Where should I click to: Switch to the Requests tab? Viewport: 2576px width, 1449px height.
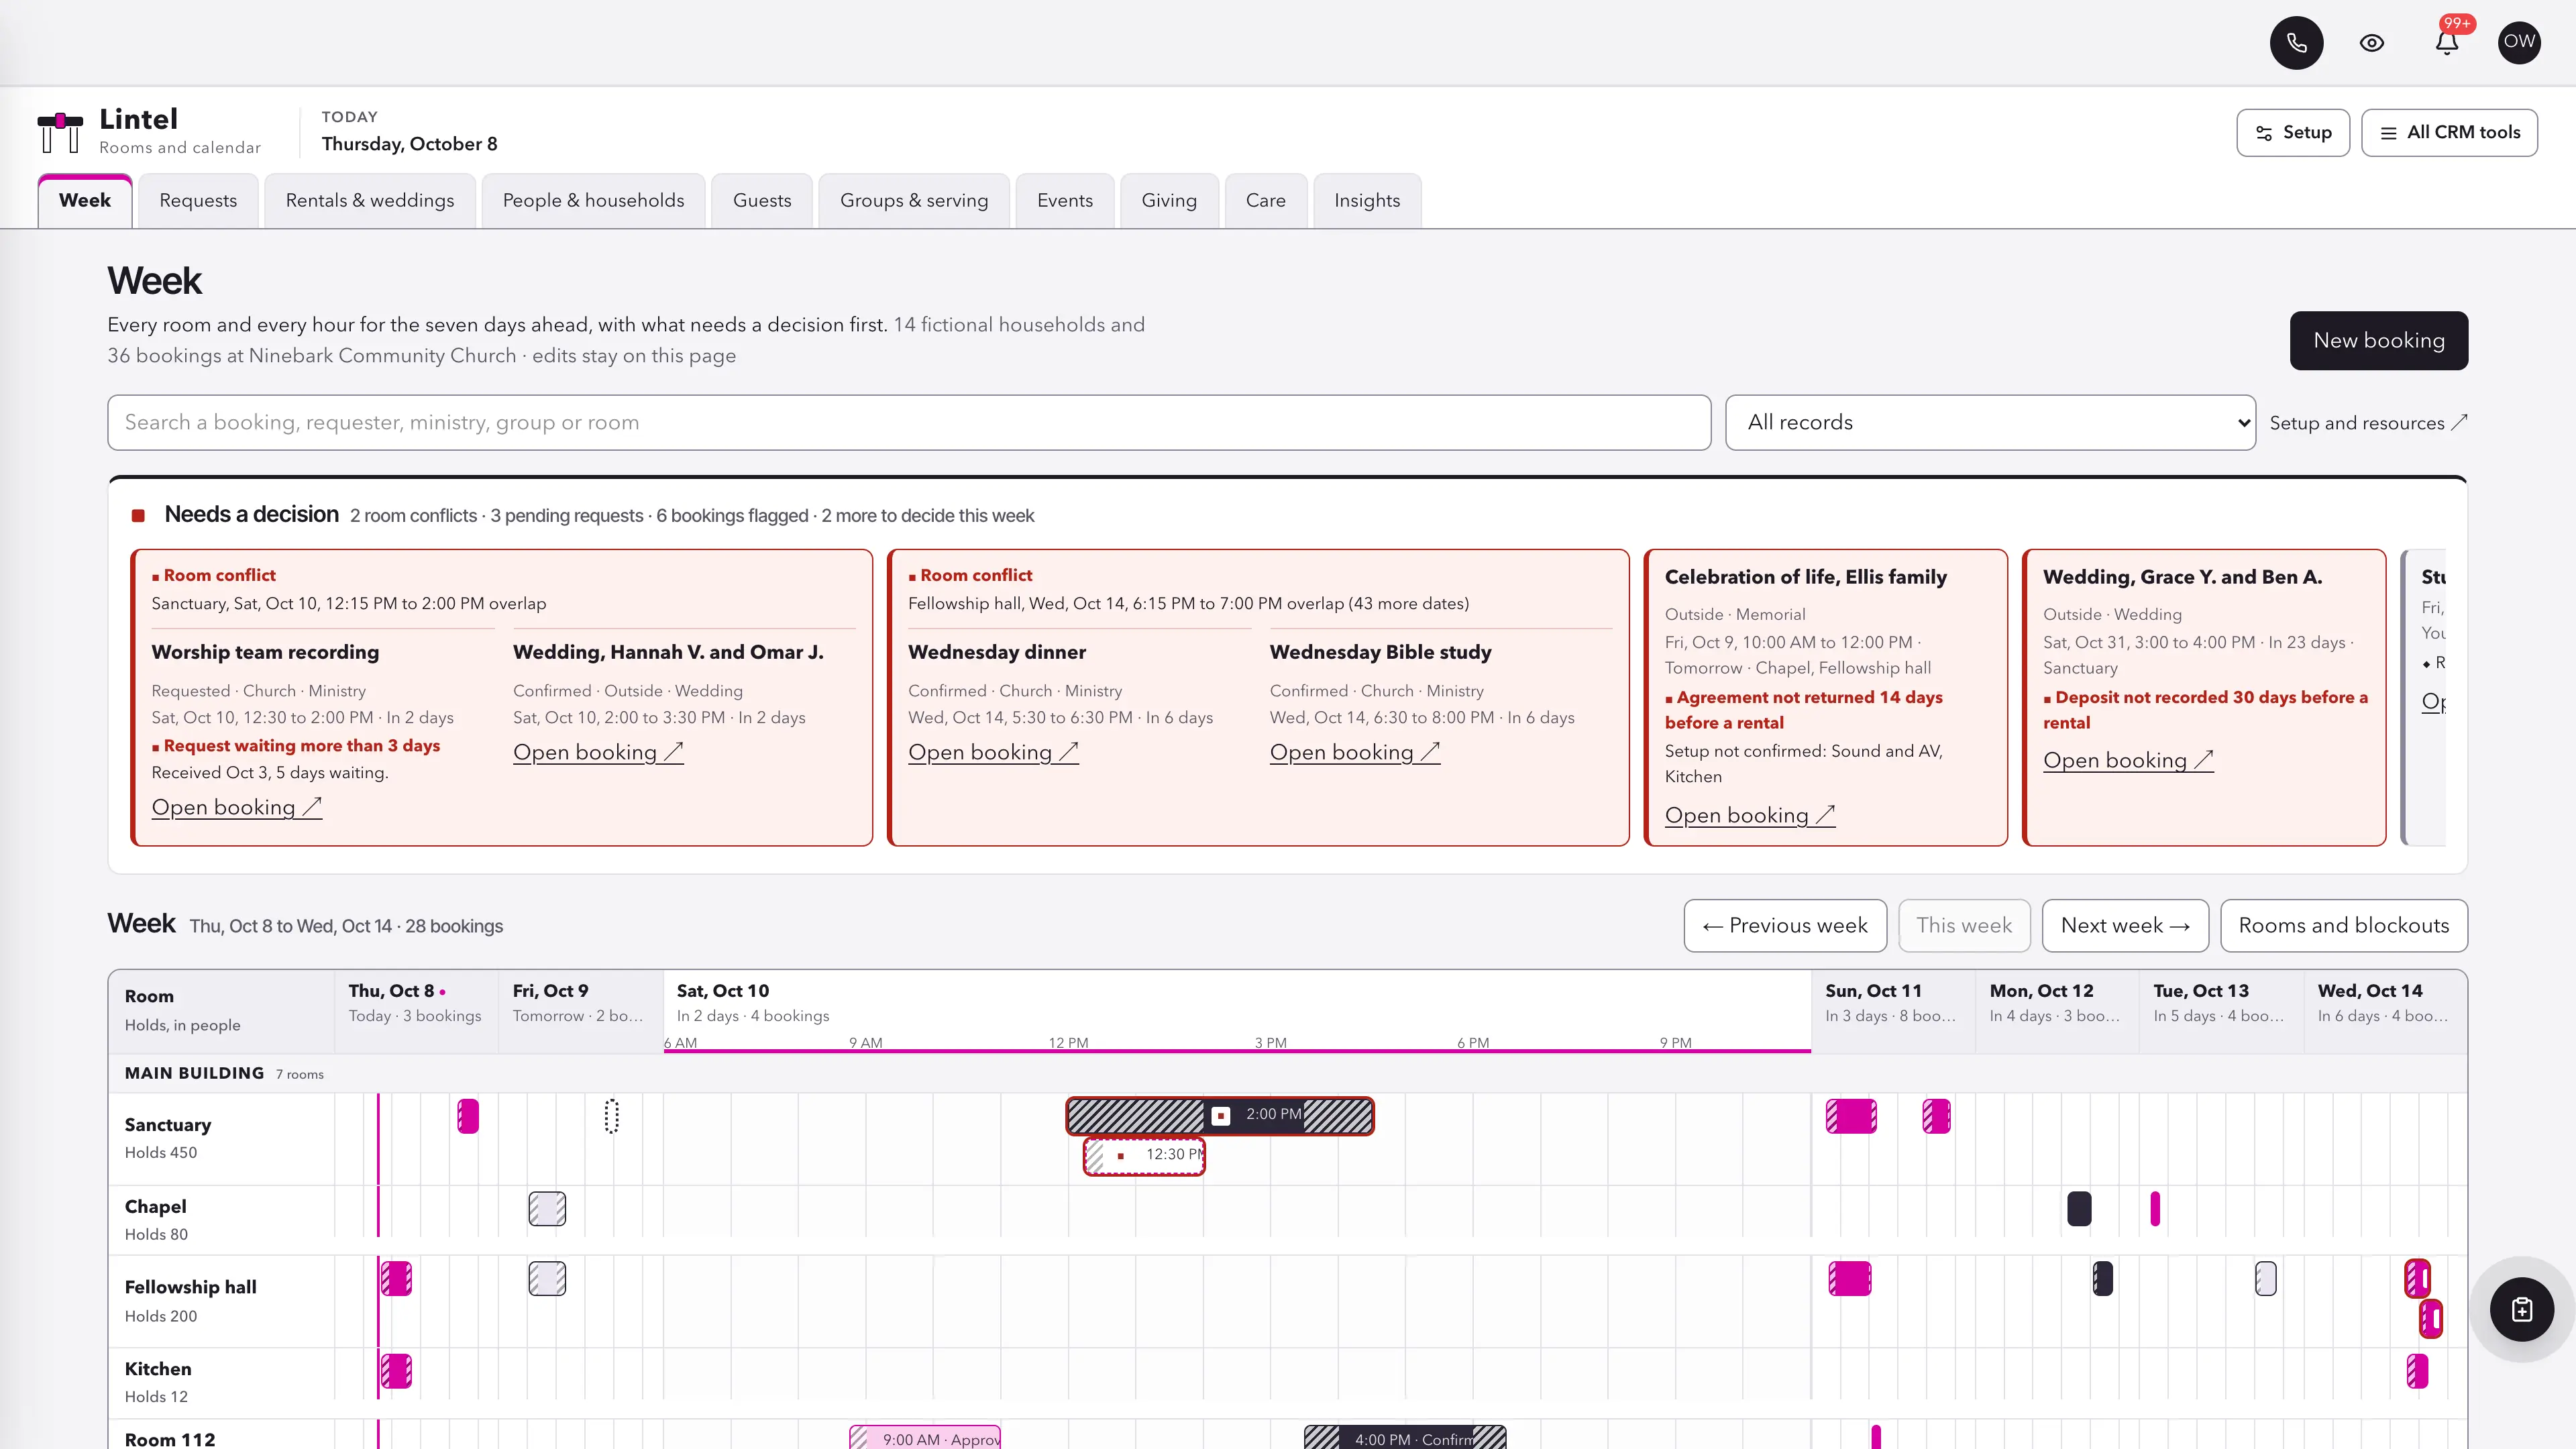(x=198, y=201)
